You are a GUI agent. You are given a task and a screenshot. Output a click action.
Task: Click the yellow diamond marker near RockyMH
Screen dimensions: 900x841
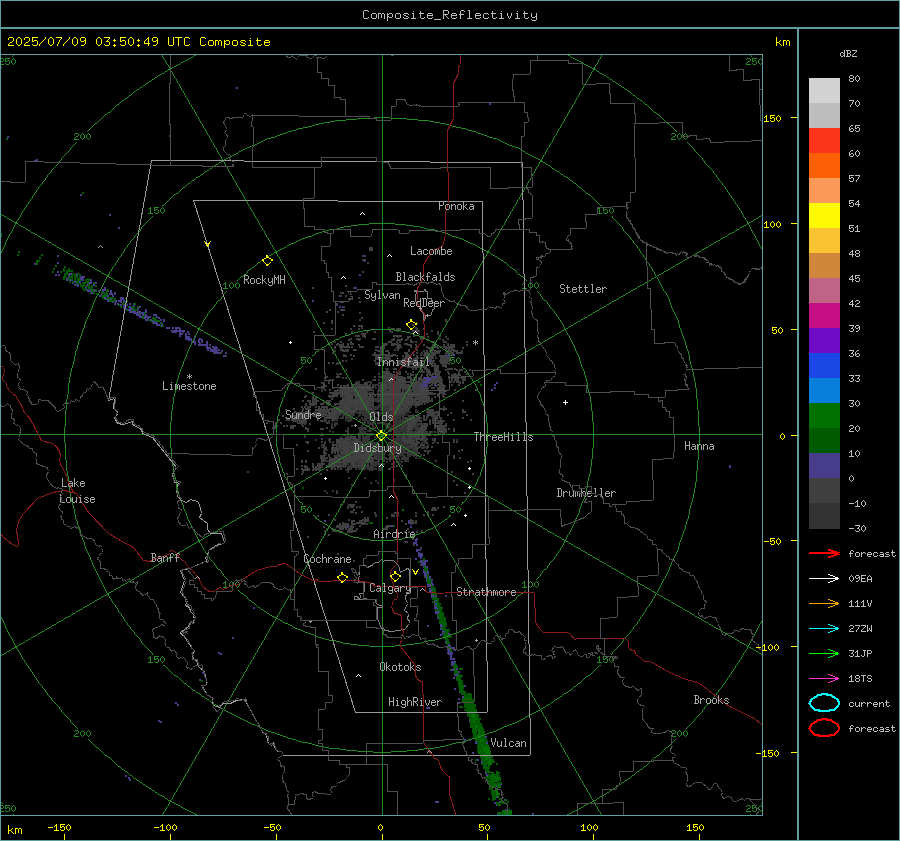point(267,261)
